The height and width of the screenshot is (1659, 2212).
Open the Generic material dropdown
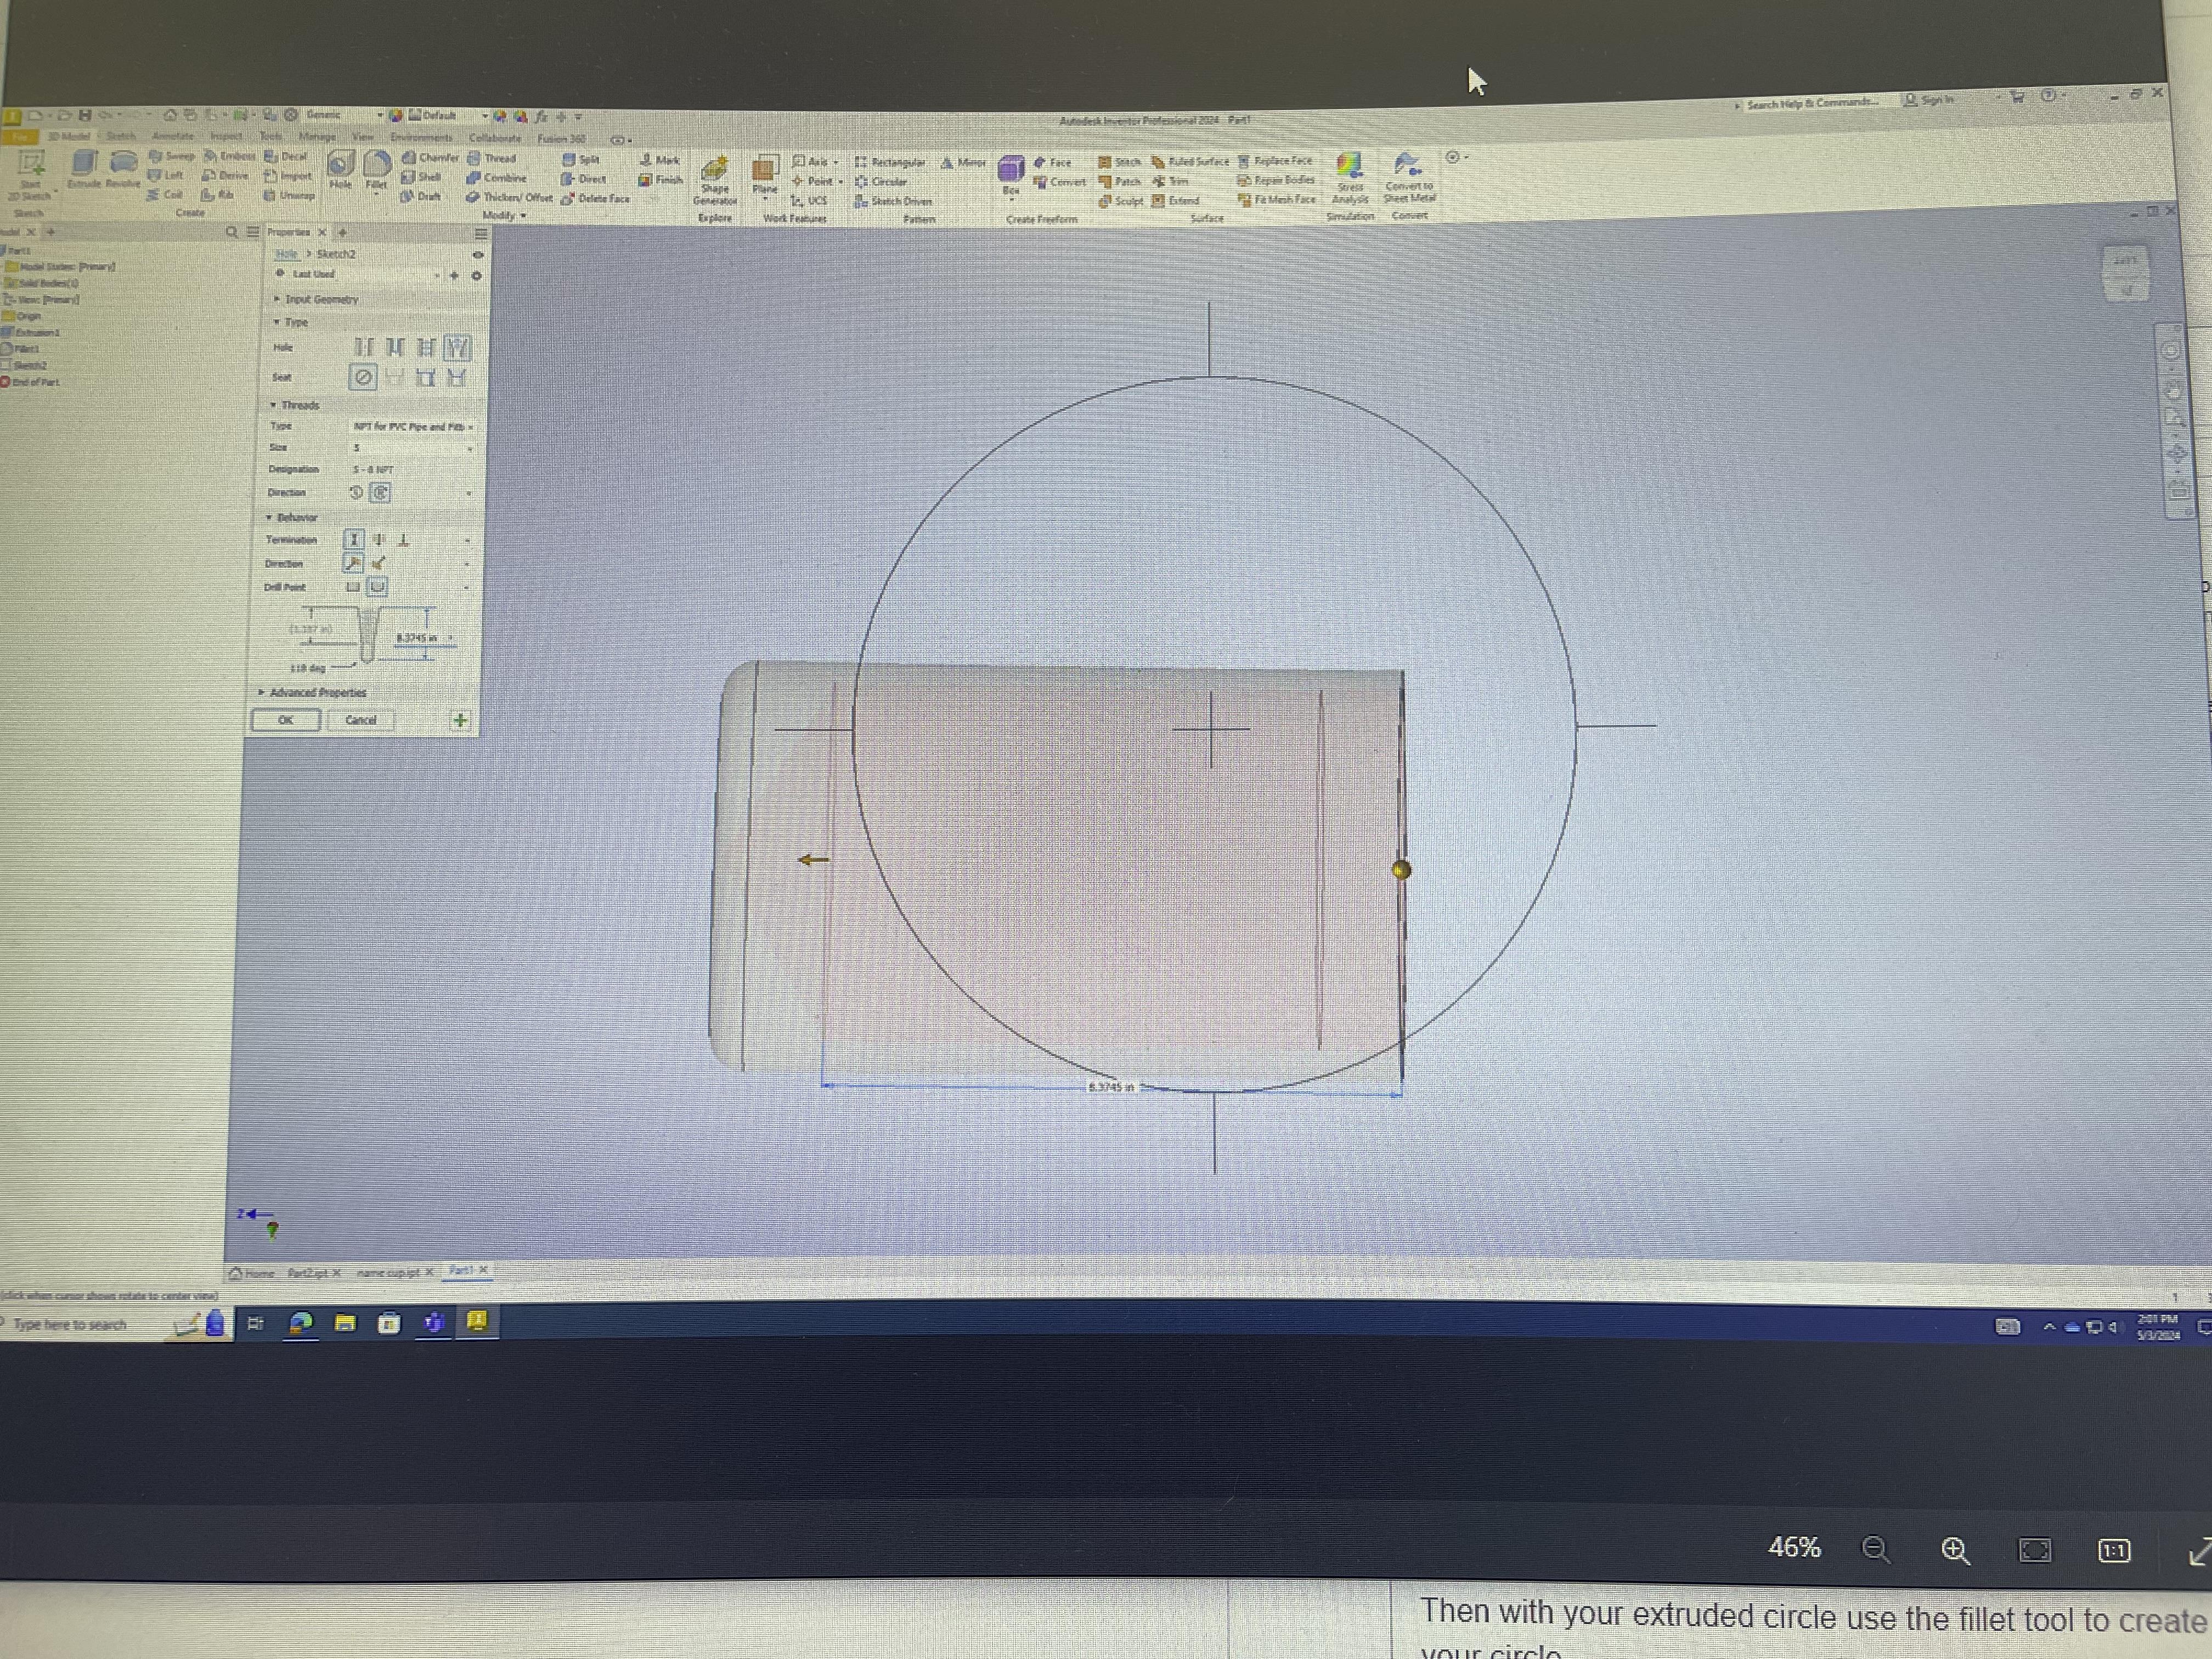[x=344, y=115]
